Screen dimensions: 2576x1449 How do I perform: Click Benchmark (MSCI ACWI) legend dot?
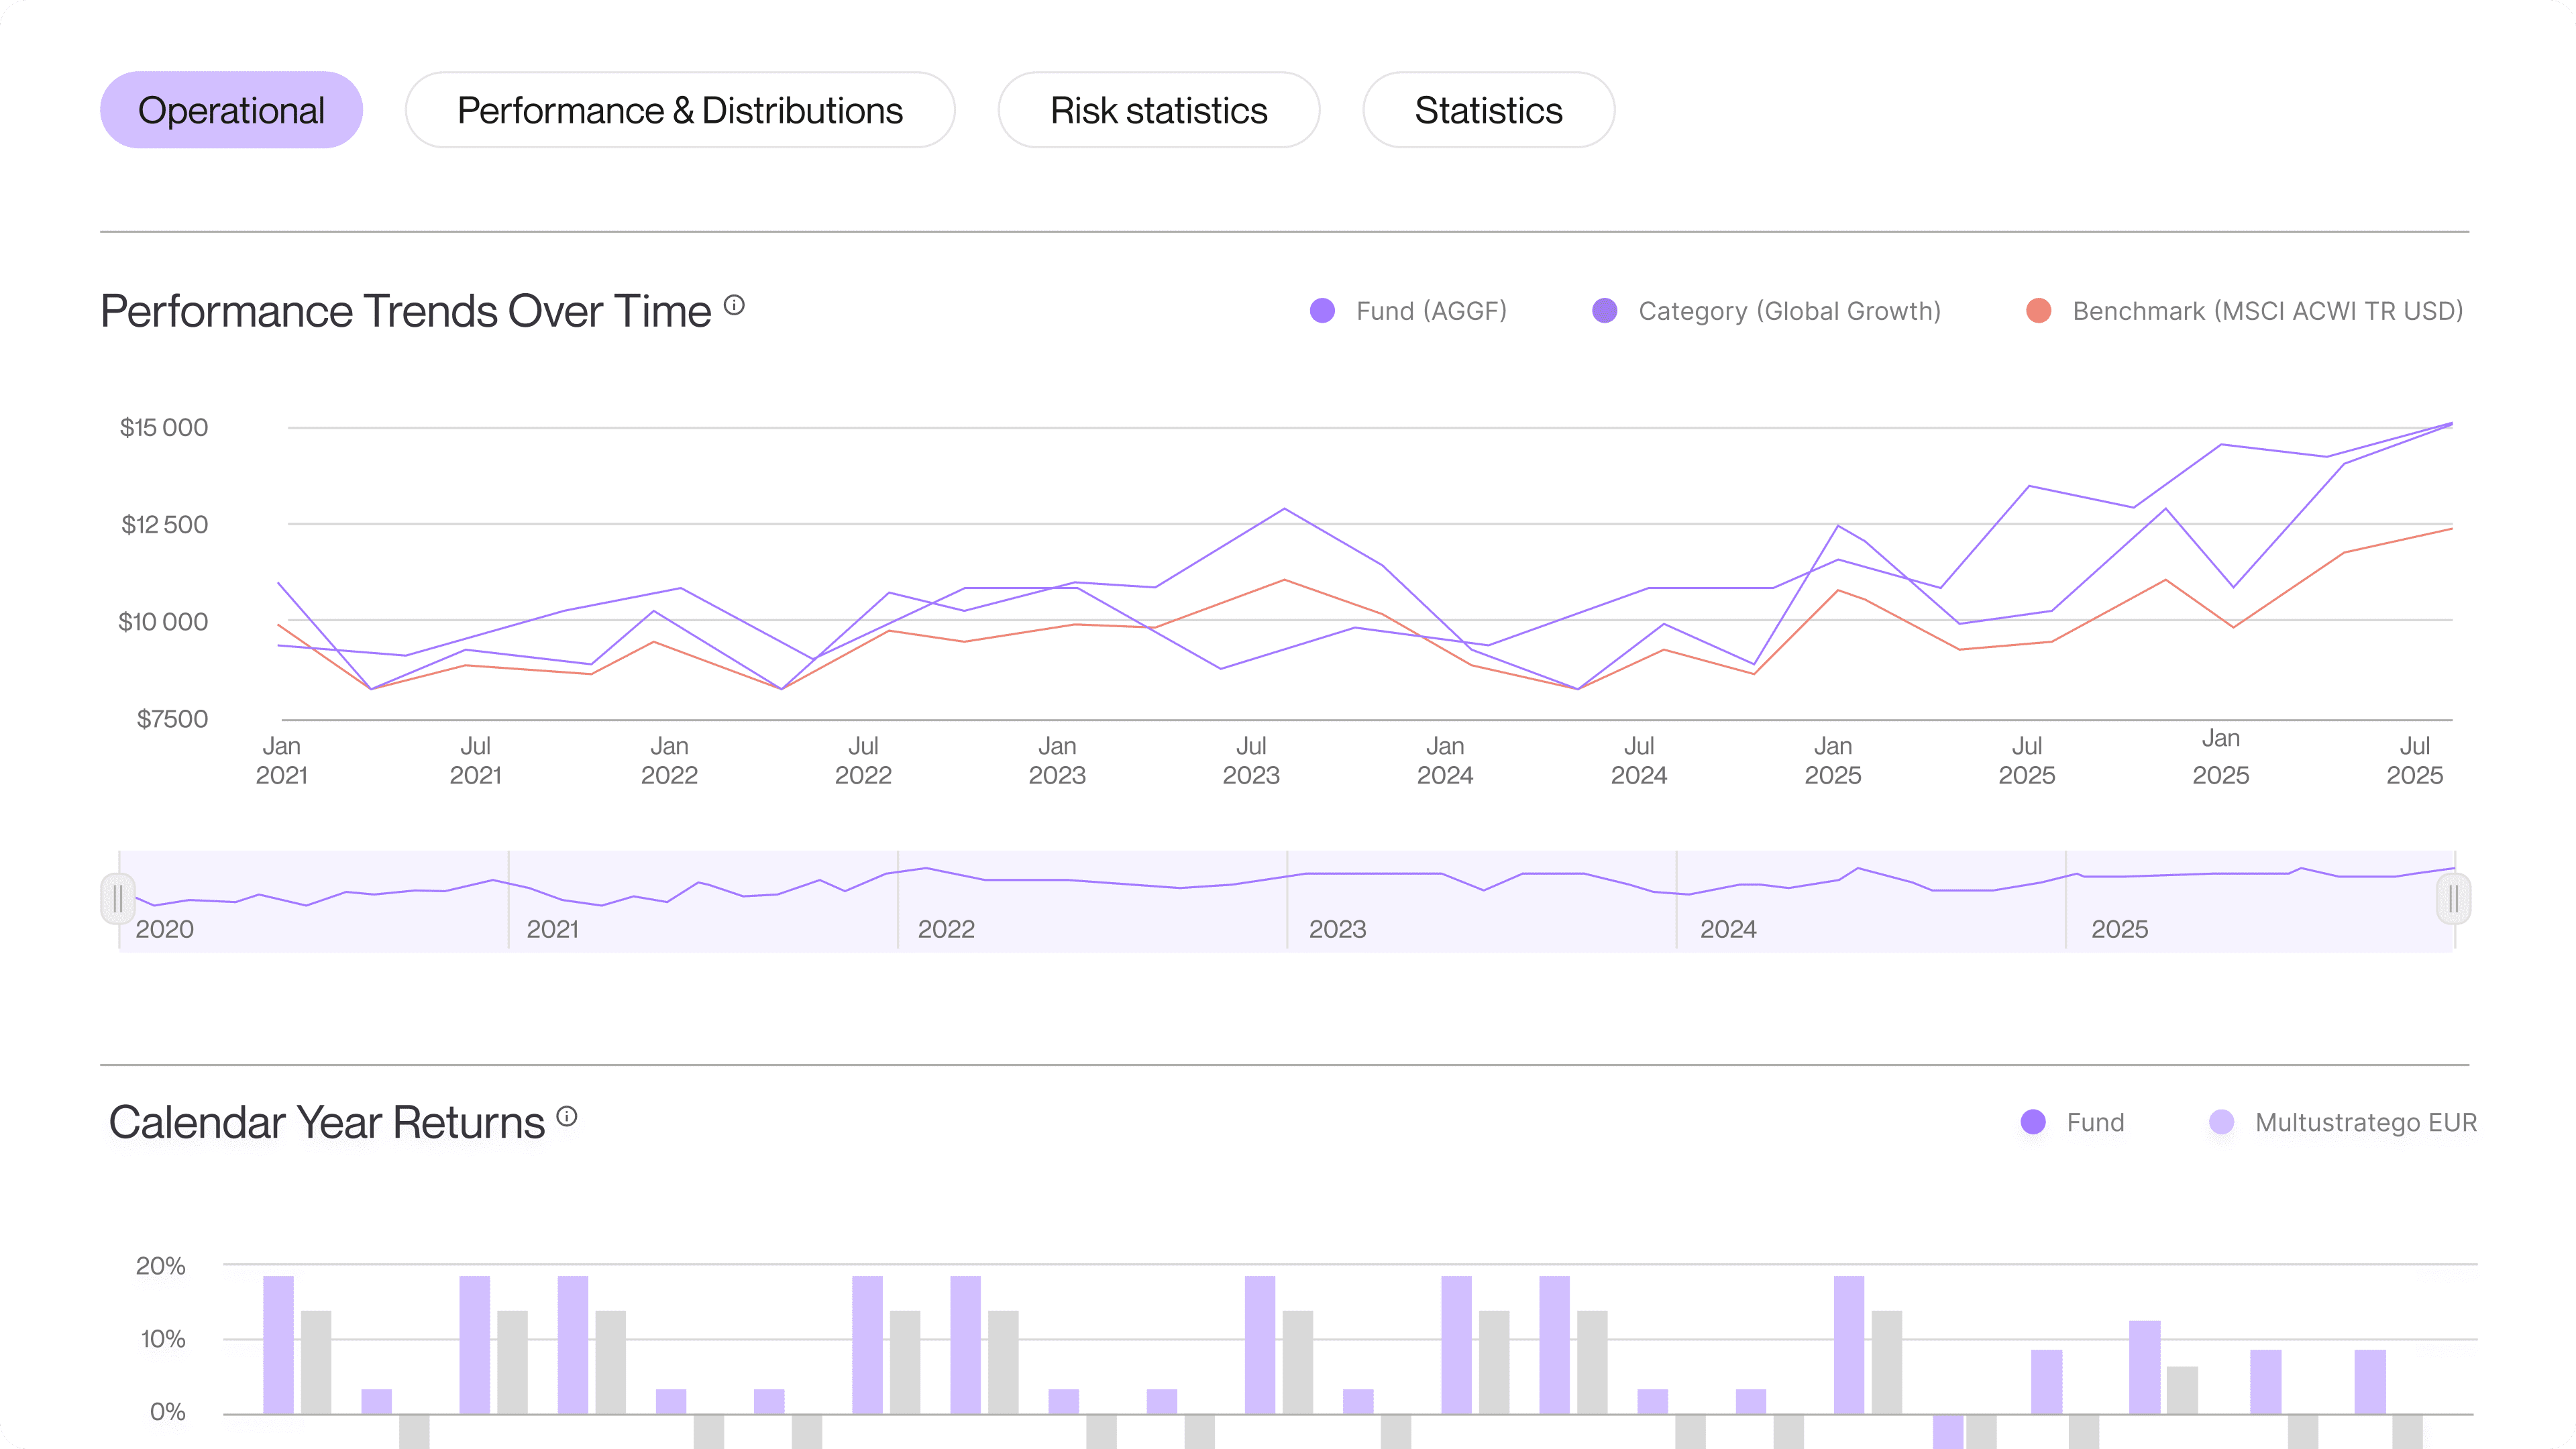(2038, 311)
